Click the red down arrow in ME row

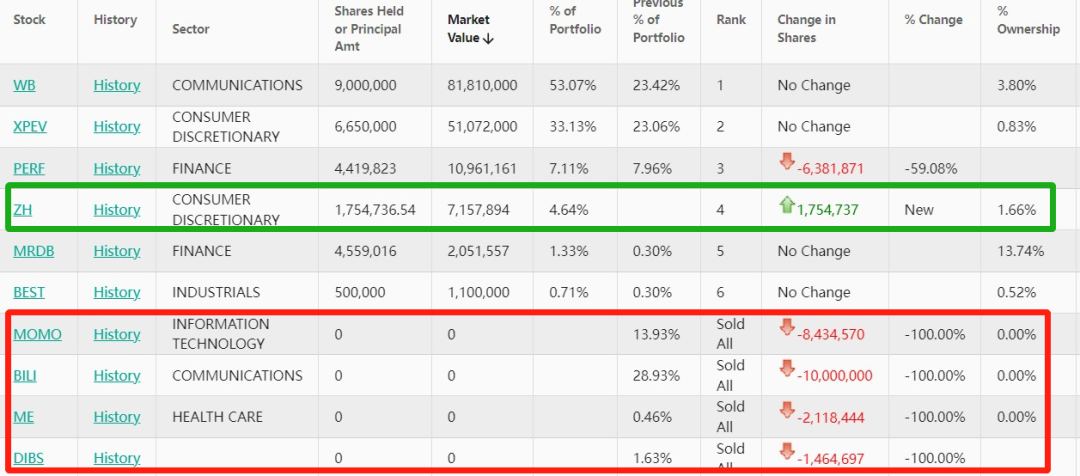(x=787, y=411)
